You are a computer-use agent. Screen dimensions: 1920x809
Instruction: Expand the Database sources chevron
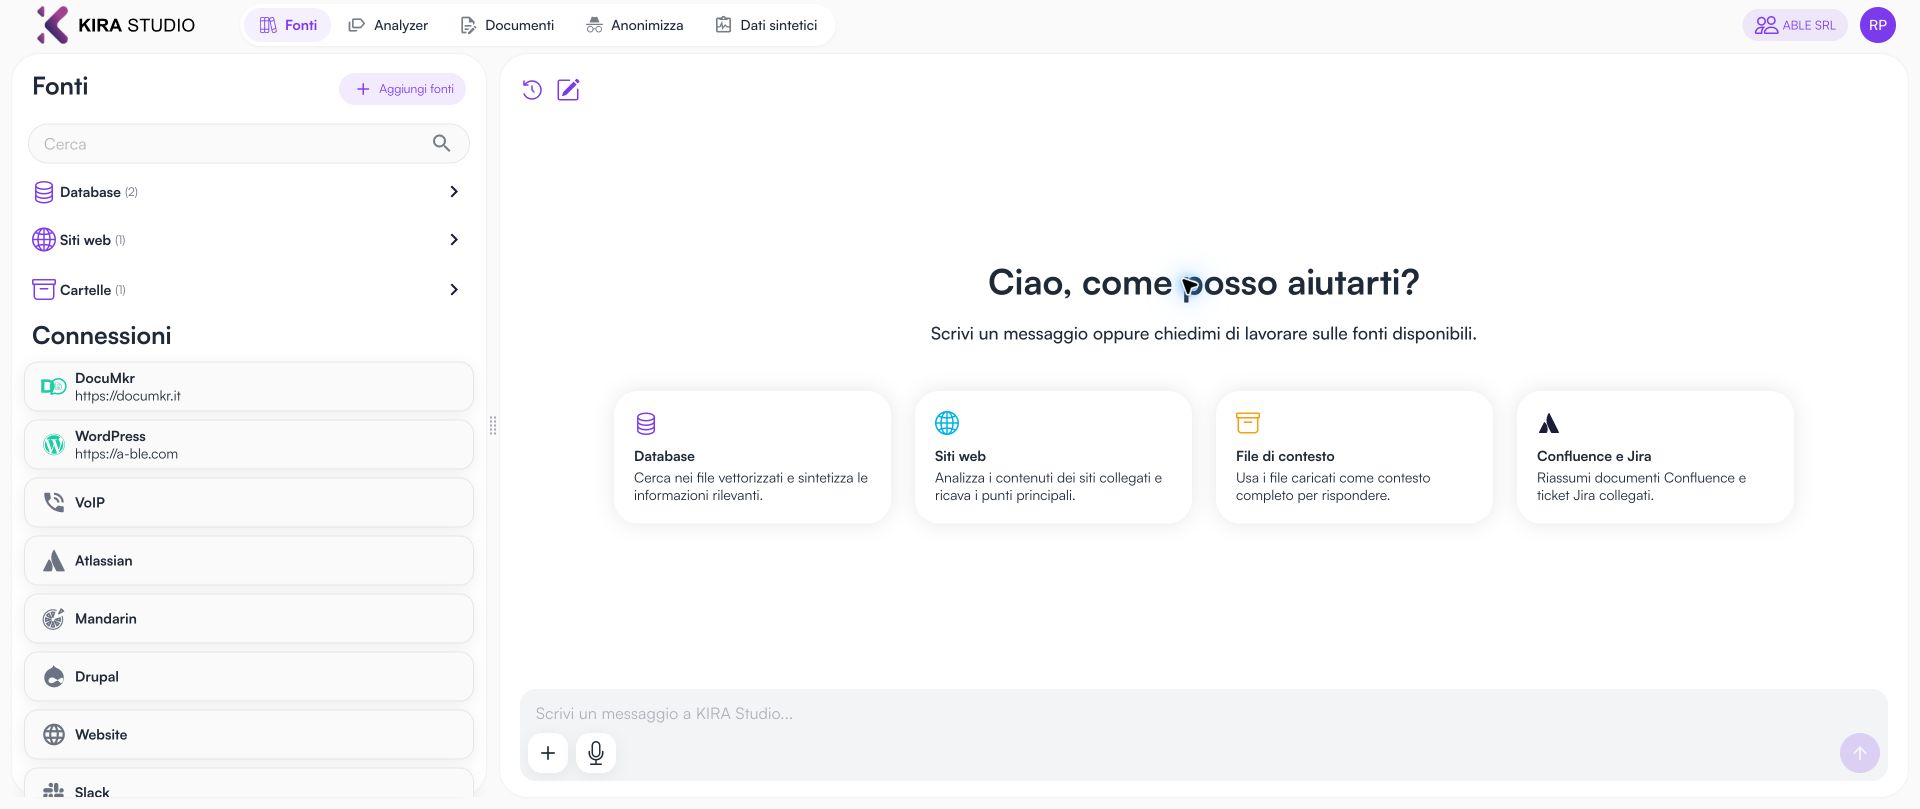[x=454, y=192]
